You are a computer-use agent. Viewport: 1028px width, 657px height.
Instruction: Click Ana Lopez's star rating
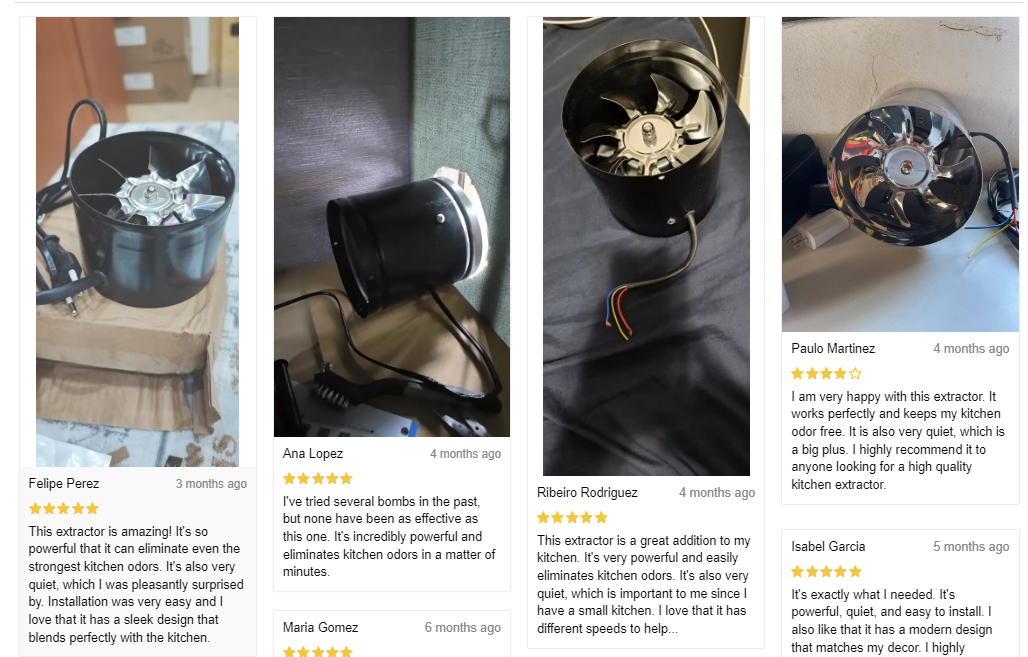click(x=318, y=479)
